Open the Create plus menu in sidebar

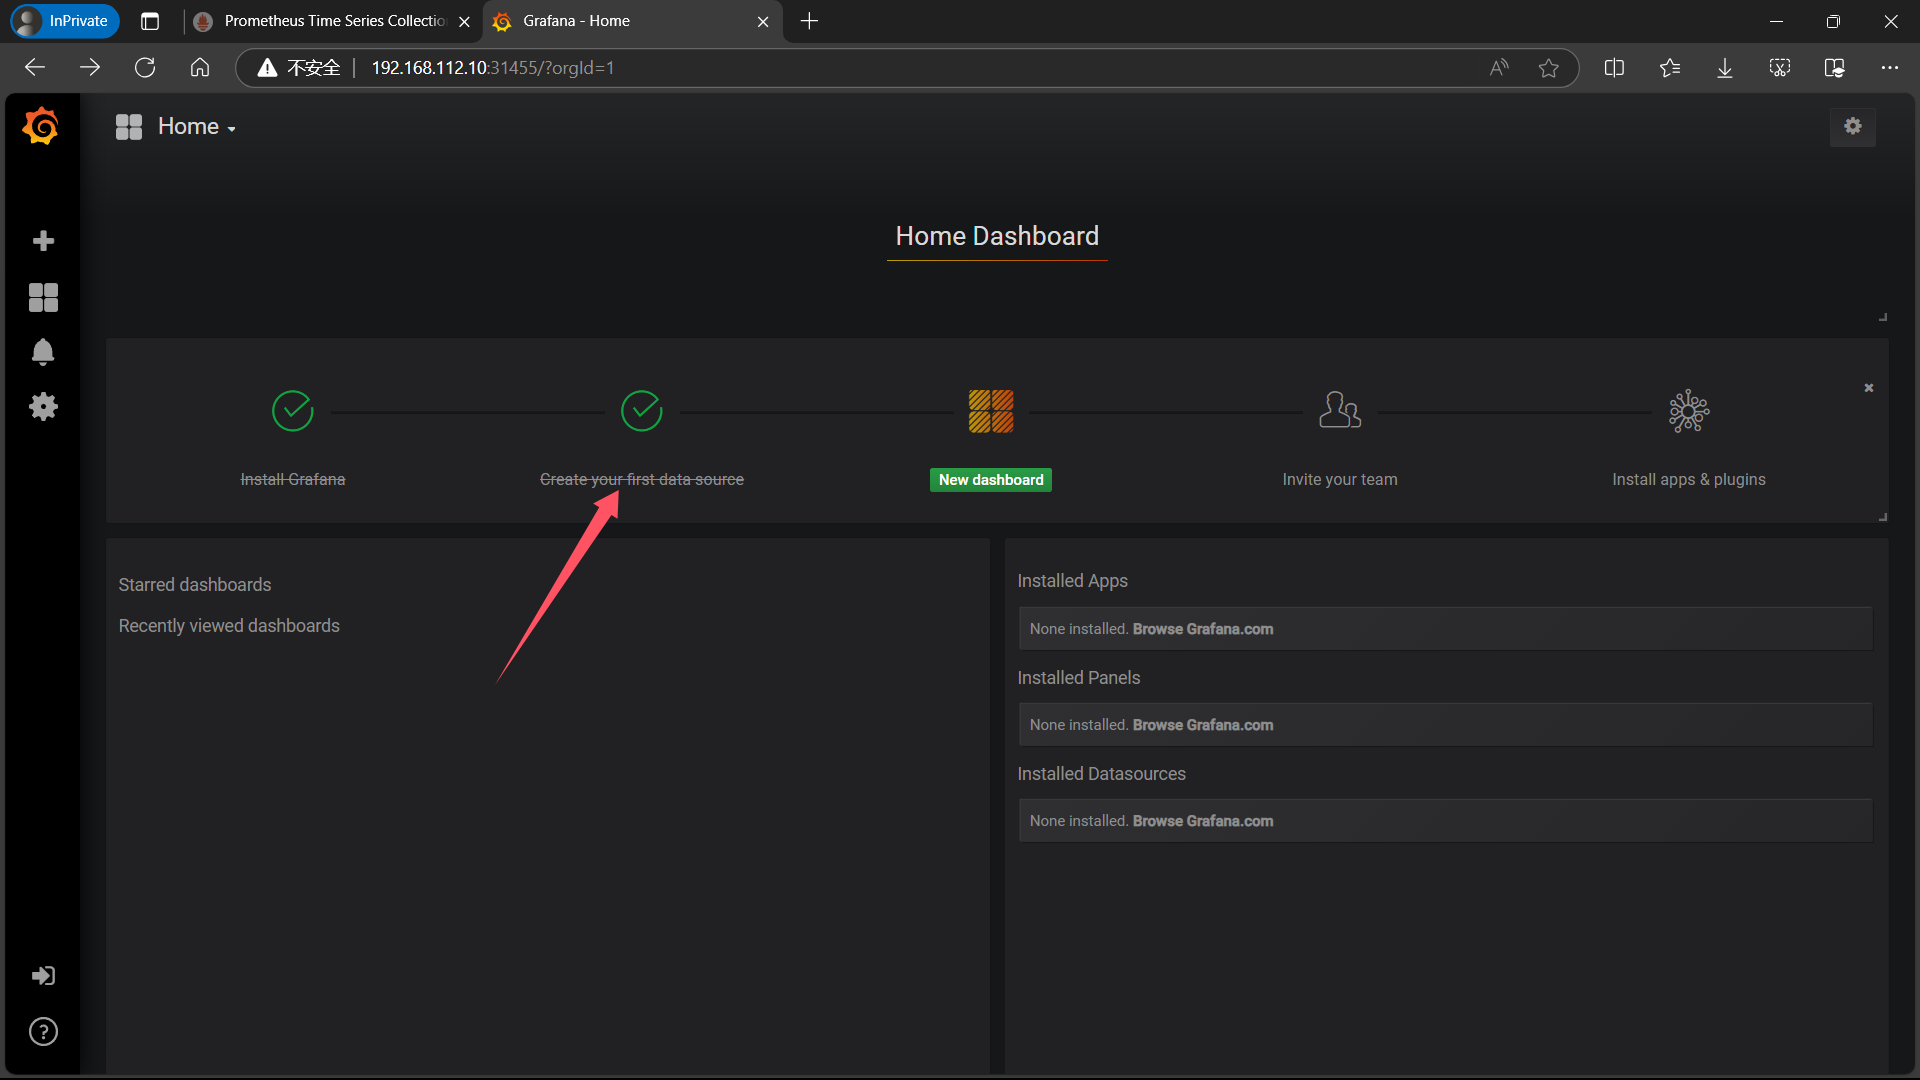[x=43, y=241]
